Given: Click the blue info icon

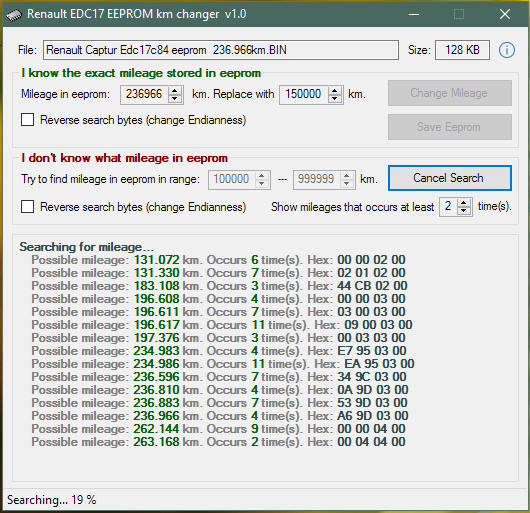Looking at the screenshot, I should (x=506, y=50).
